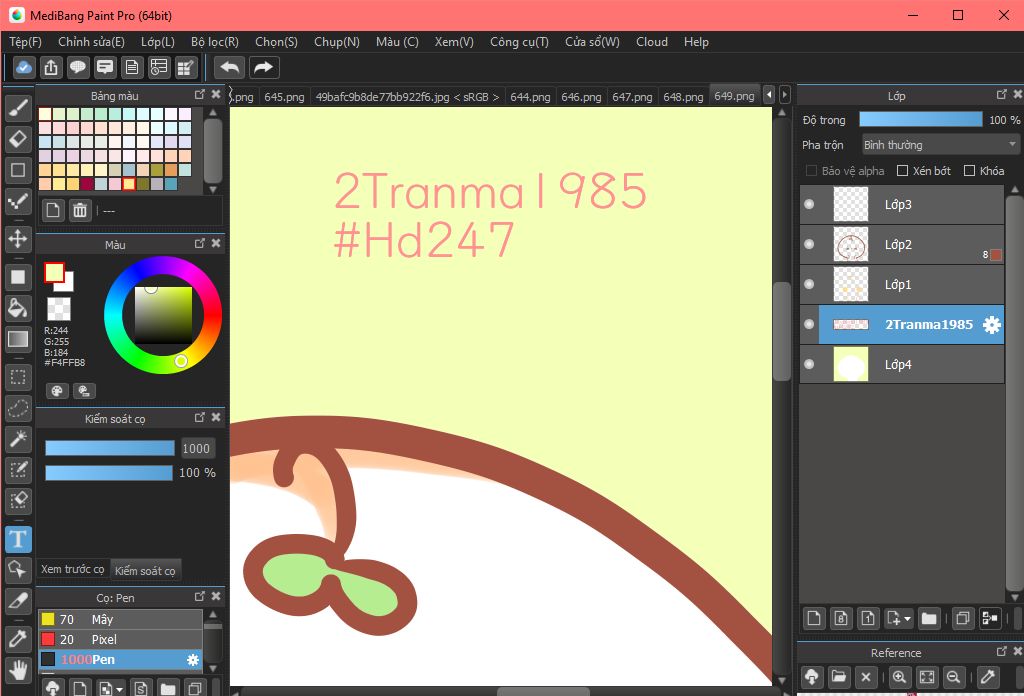
Task: Pop out the Lớp layers panel
Action: [1001, 95]
